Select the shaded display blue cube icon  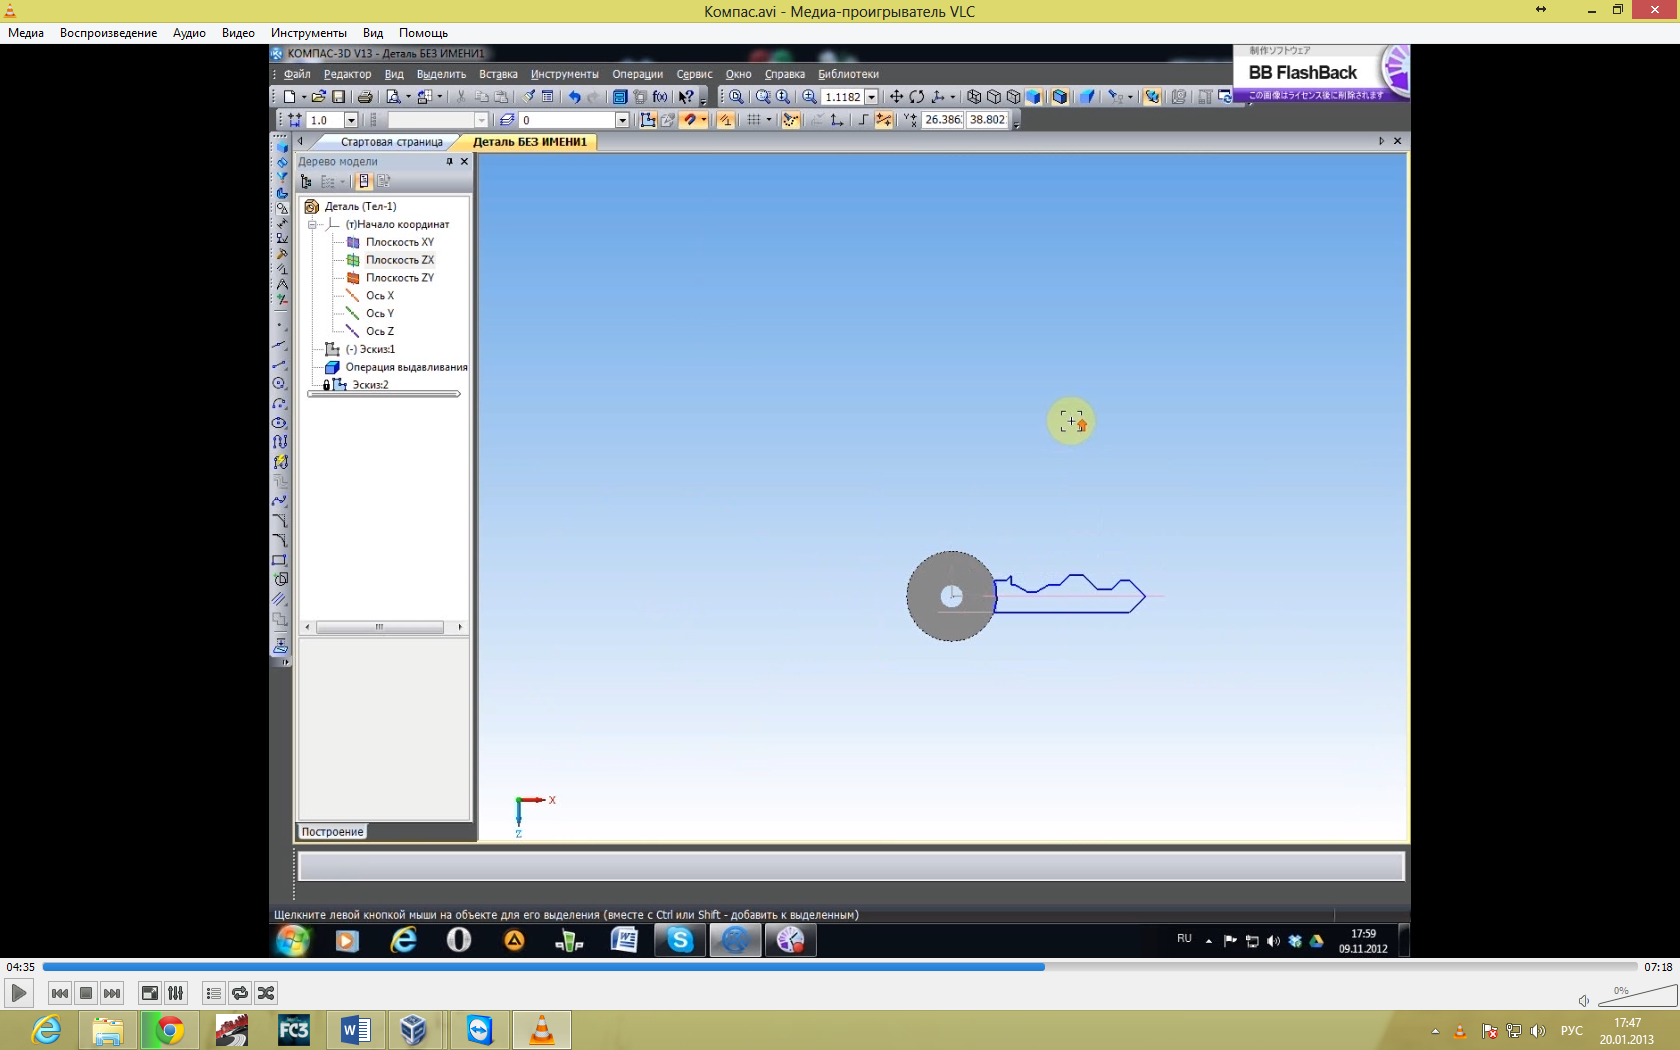click(x=1034, y=97)
